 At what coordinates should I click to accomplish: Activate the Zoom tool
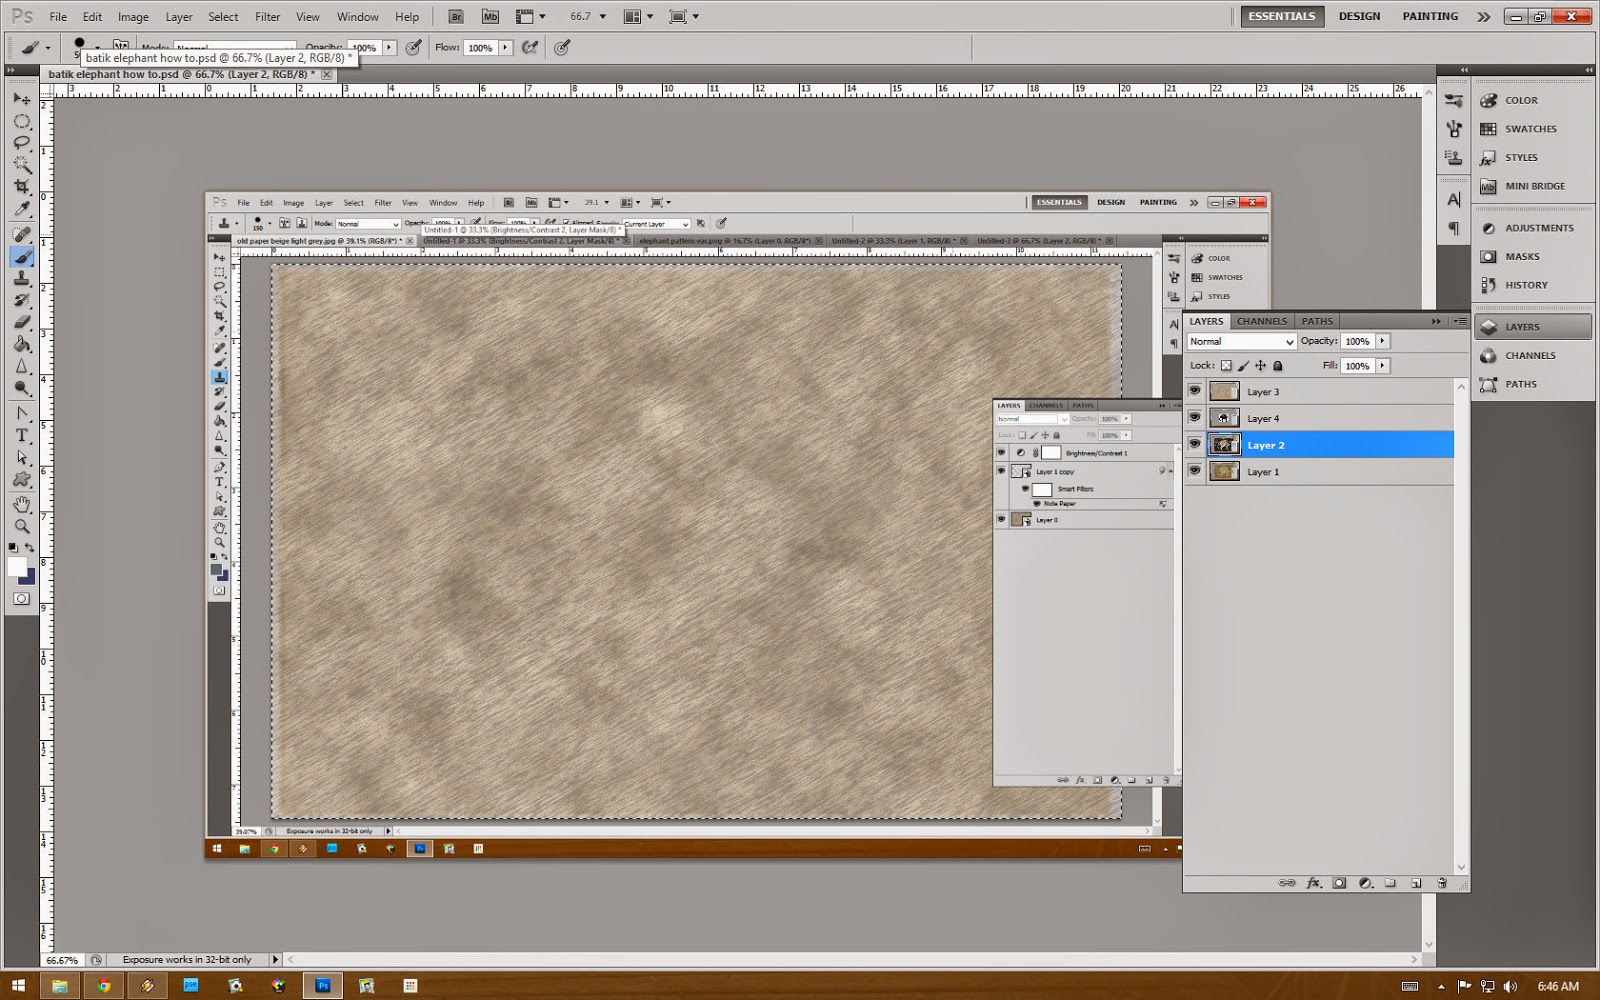click(x=21, y=526)
